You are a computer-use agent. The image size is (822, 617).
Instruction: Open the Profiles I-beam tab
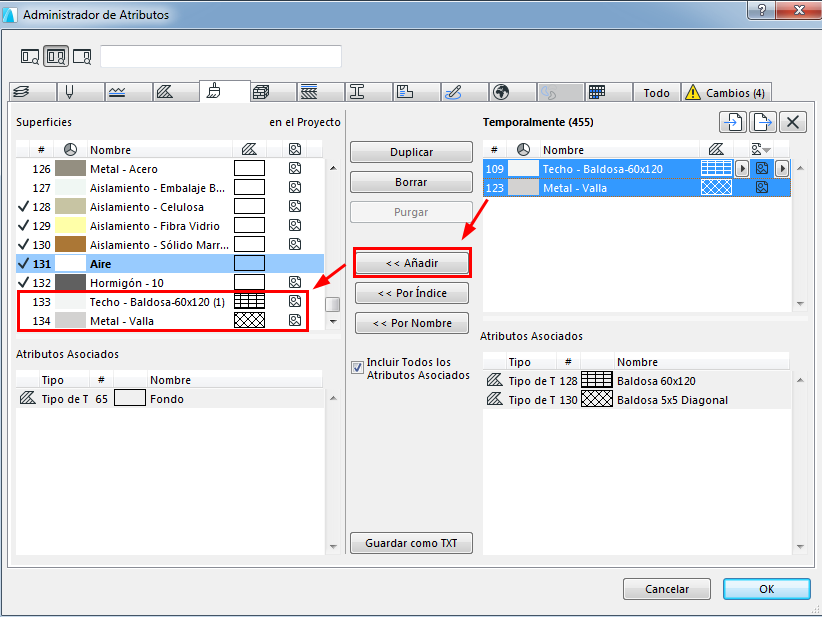coord(369,92)
